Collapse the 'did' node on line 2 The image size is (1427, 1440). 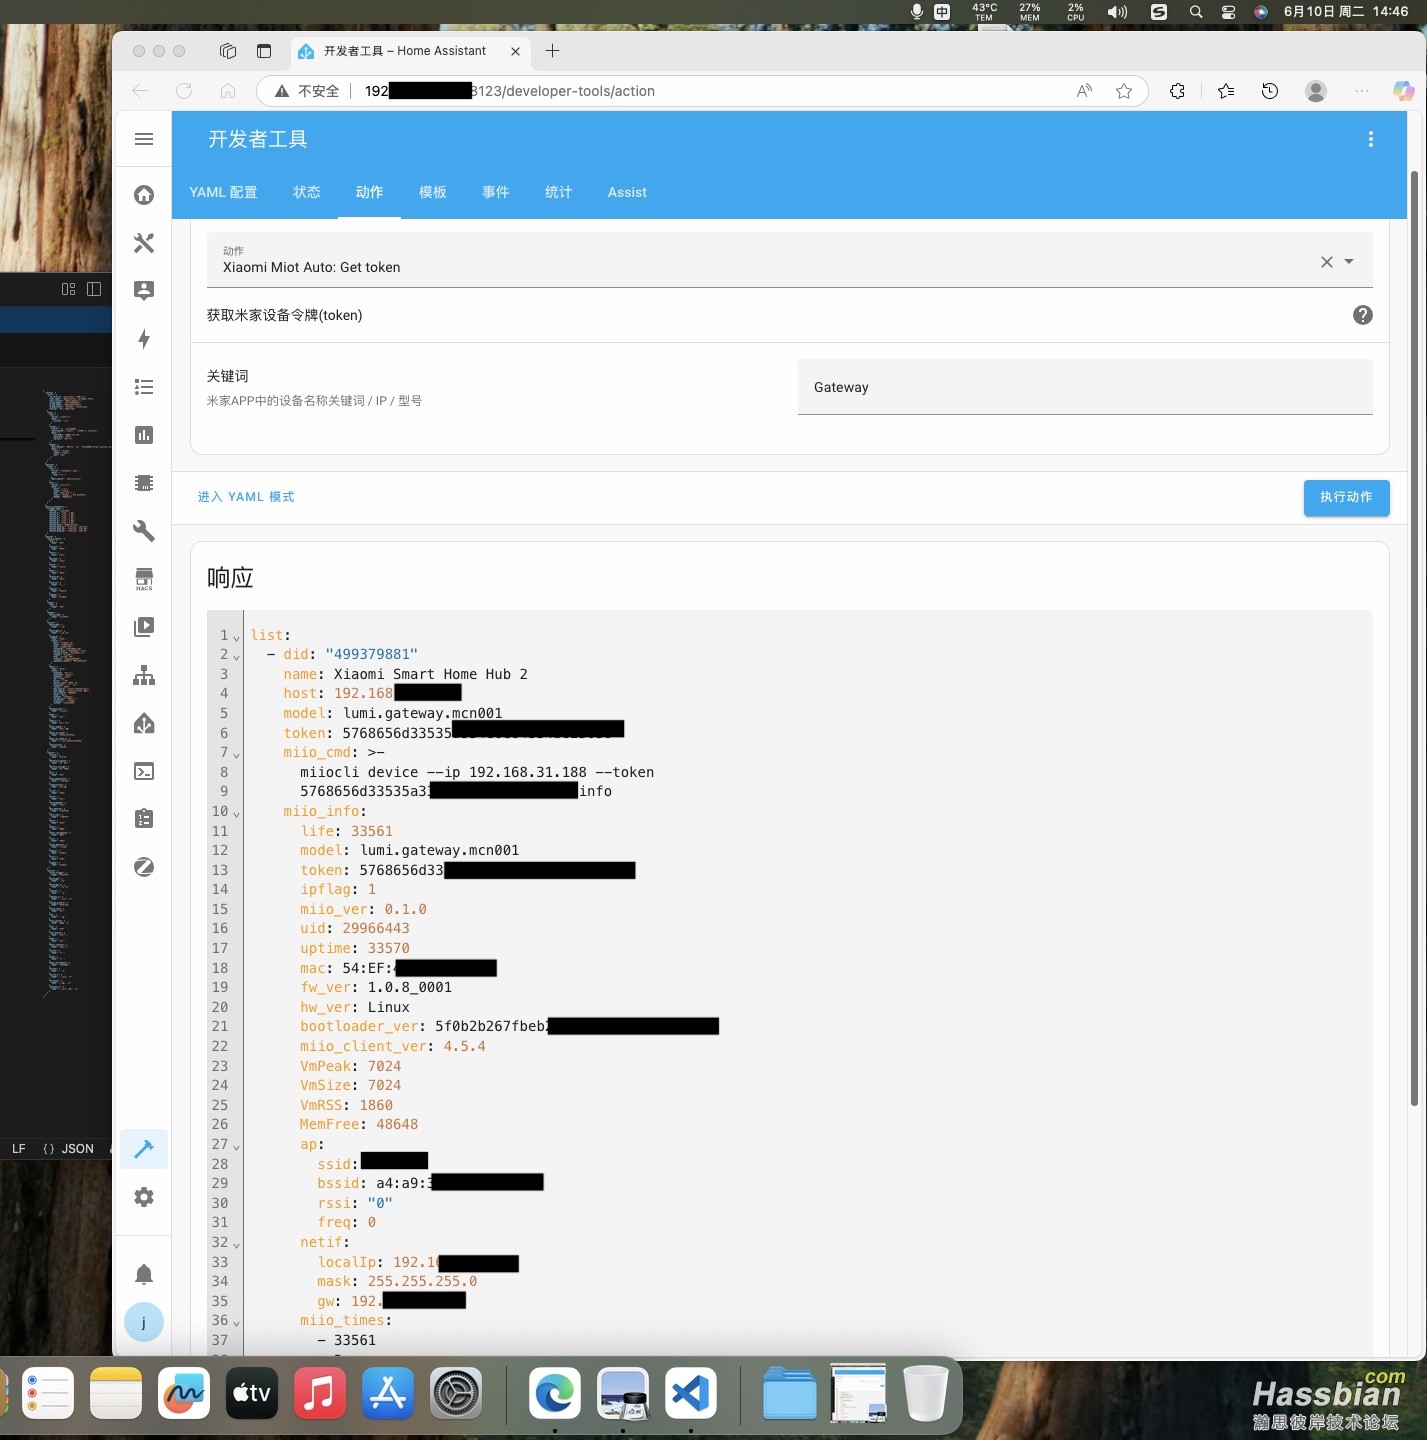tap(237, 656)
